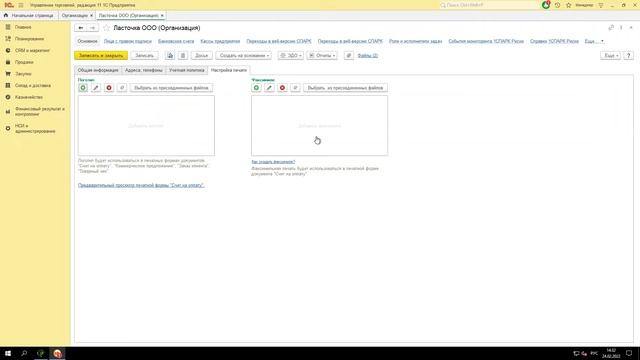
Task: Open the Главное section in sidebar
Action: 23,27
